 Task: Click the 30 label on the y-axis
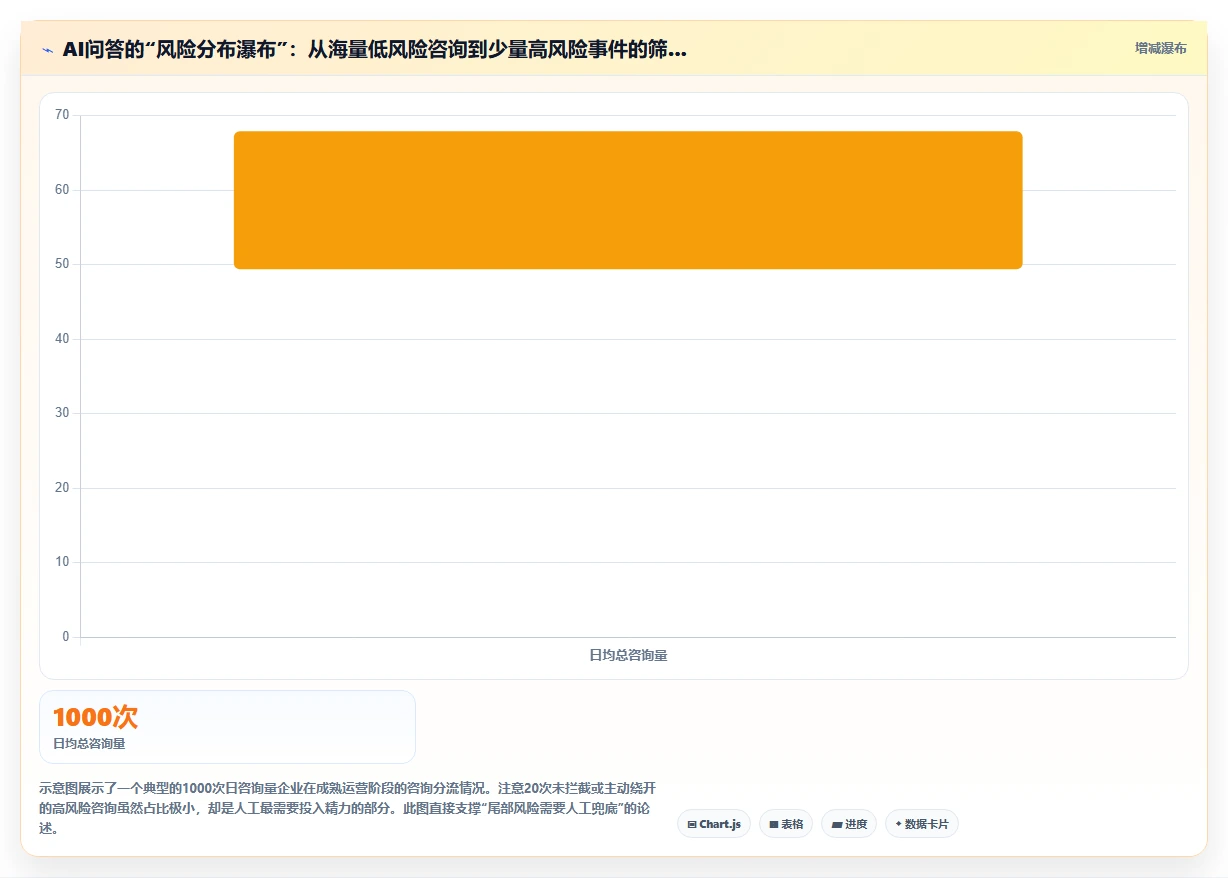[62, 413]
